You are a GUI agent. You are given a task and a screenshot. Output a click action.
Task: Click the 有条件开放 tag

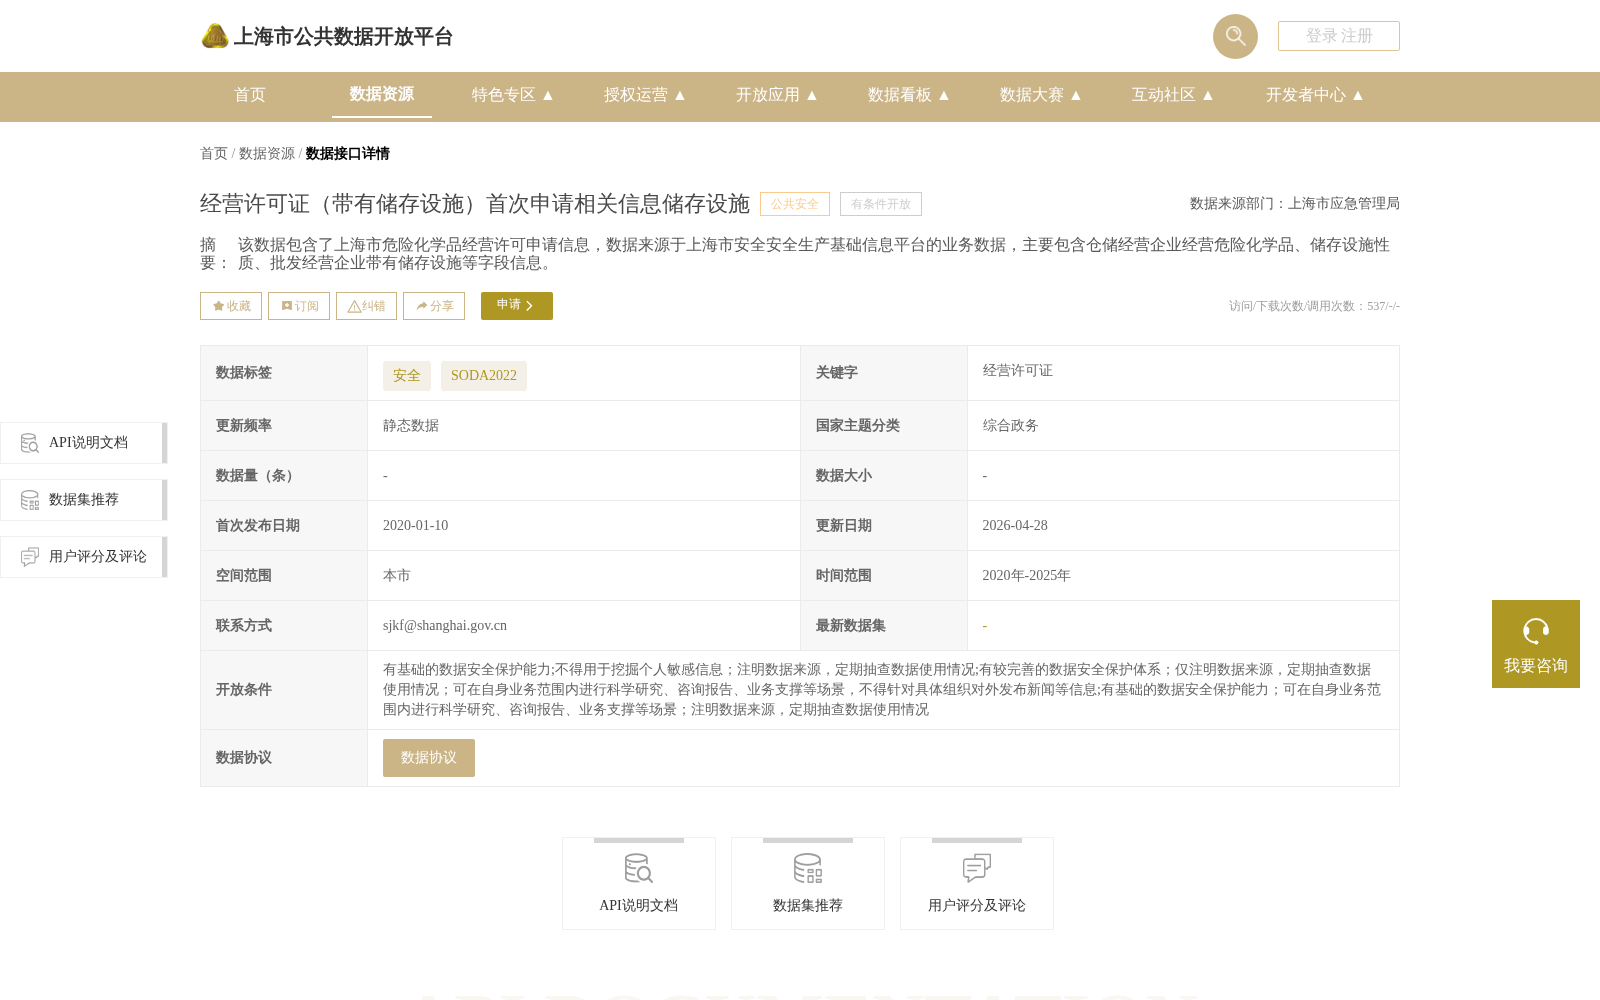coord(881,204)
